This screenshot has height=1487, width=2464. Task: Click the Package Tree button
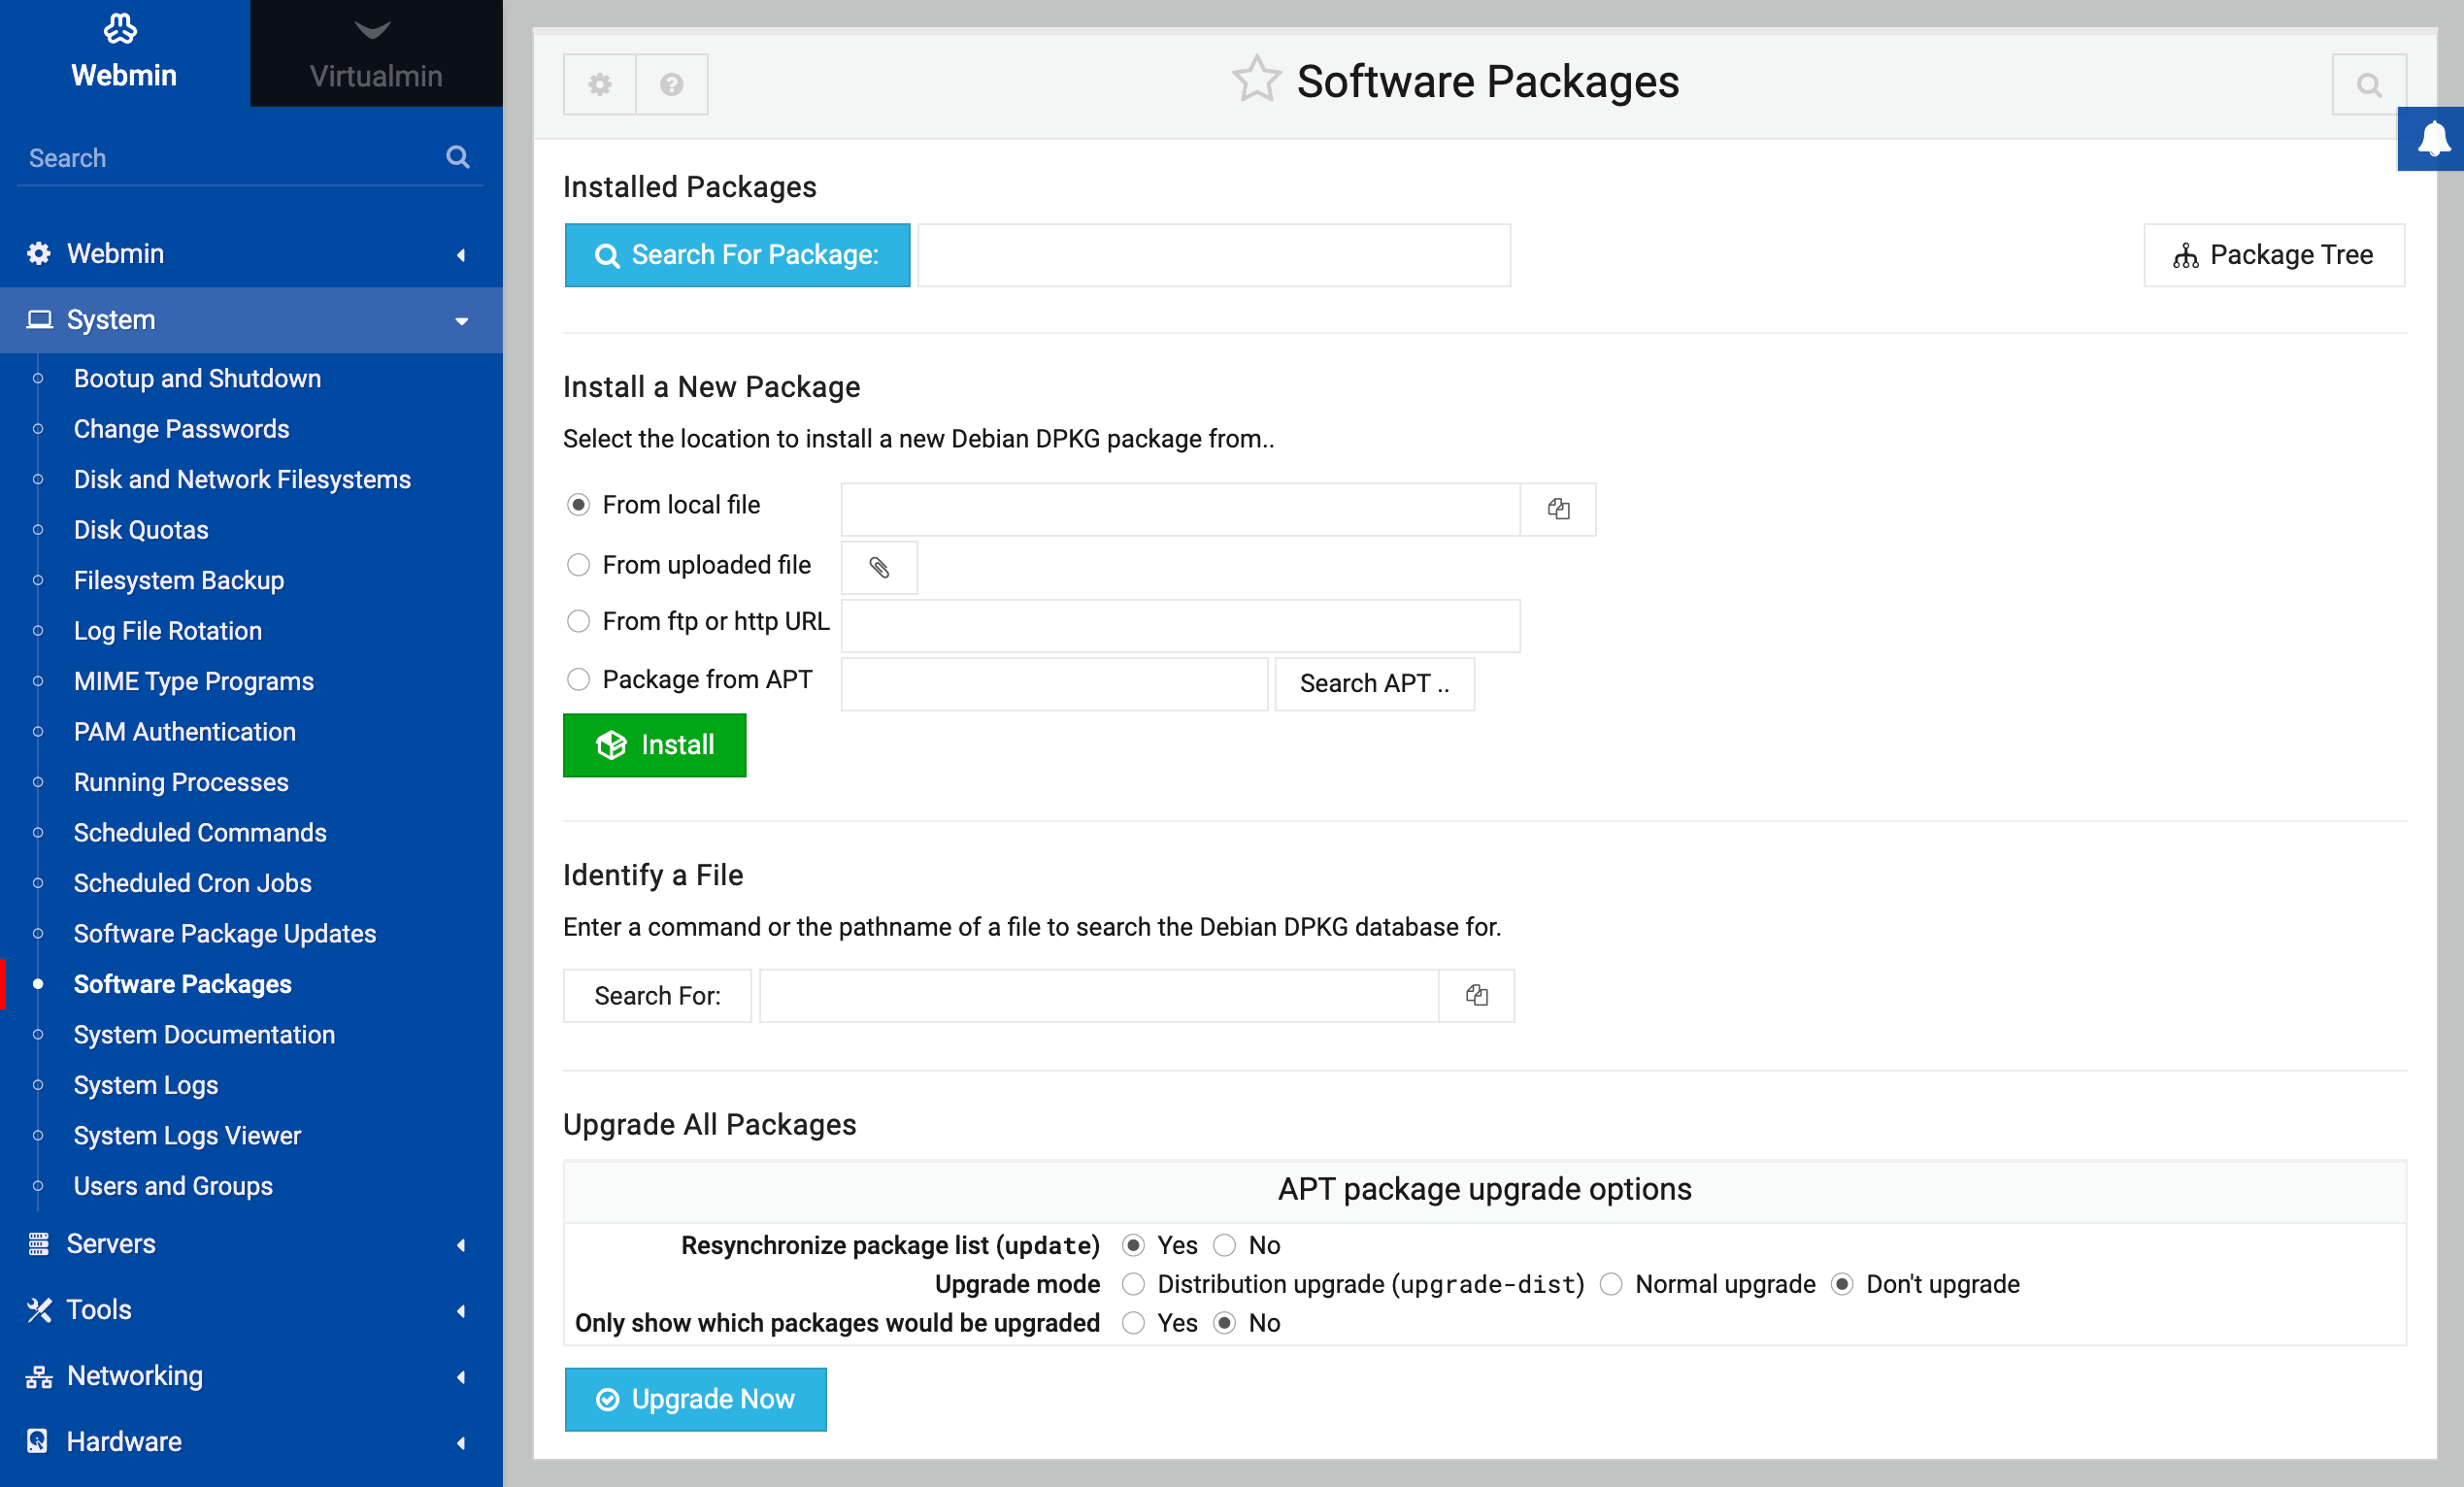click(2273, 255)
